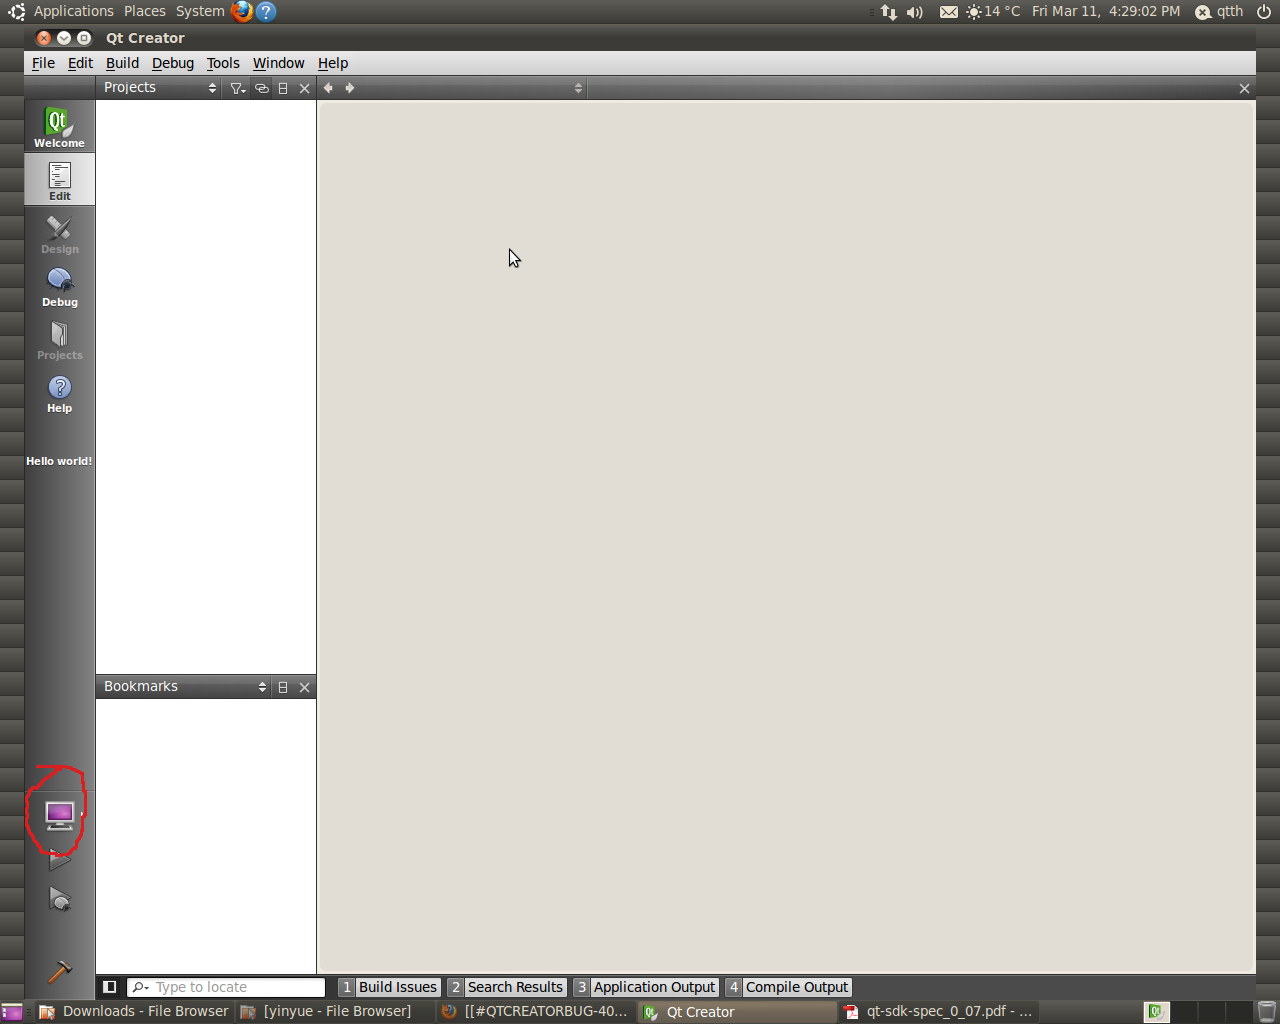Screen dimensions: 1280x1024
Task: Toggle the sidebar visibility button
Action: click(110, 987)
